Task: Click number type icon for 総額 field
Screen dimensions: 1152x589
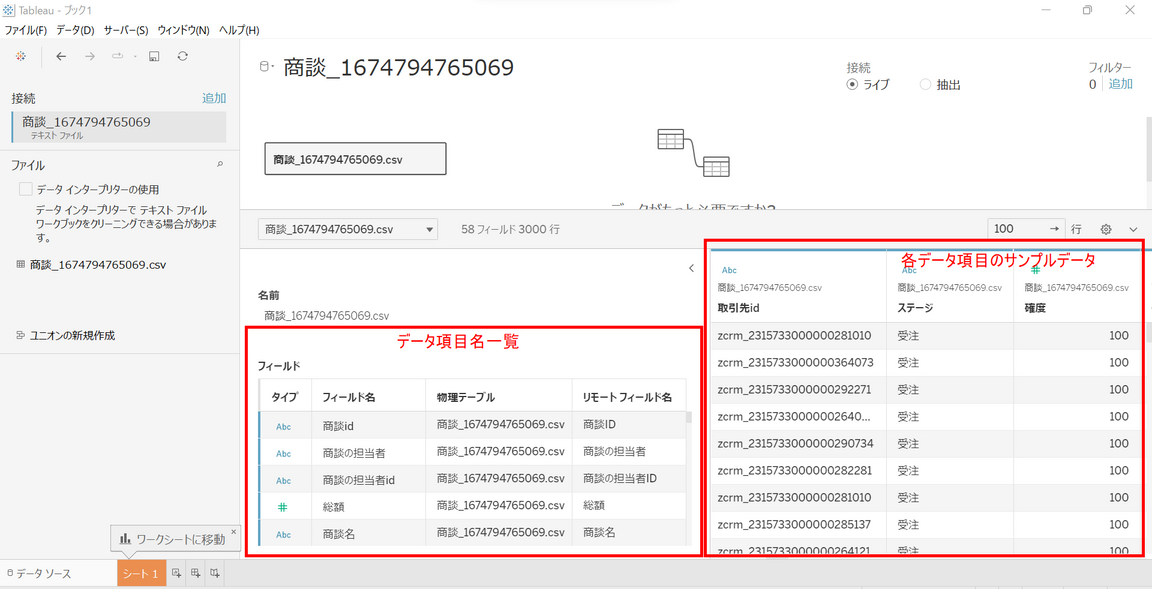Action: 282,507
